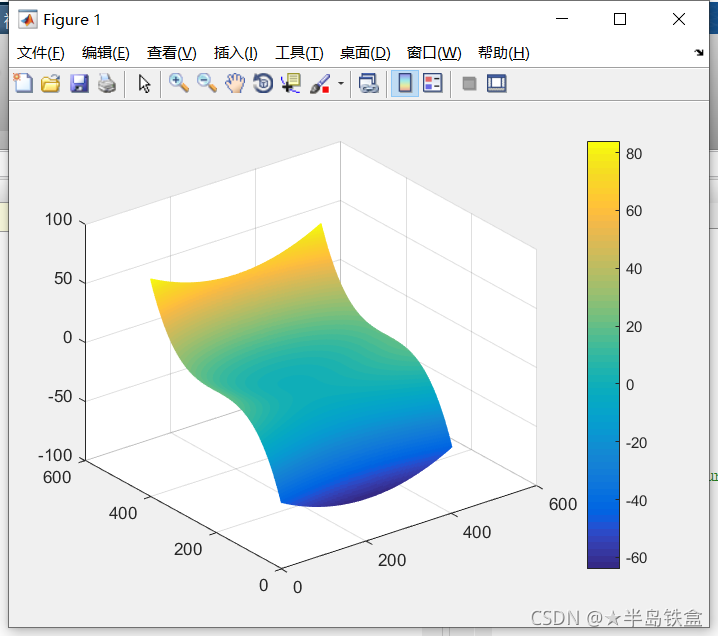Screen dimensions: 718x636
Task: Expand the dock figure arrow at menu bar right
Action: (698, 53)
